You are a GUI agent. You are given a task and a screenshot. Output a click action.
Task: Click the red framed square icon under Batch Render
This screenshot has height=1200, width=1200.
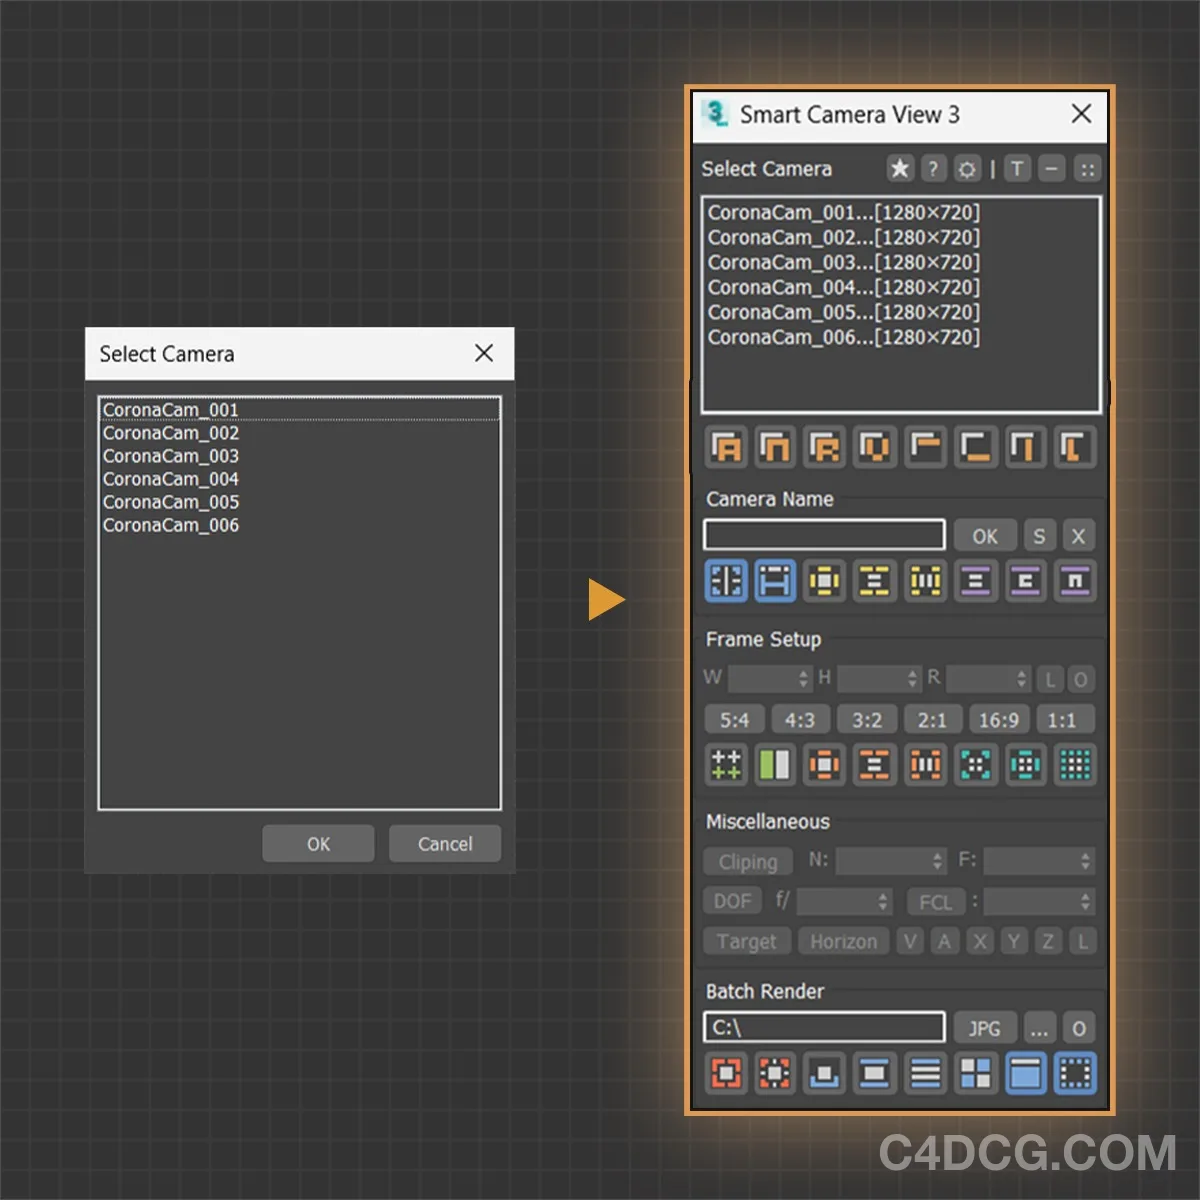click(x=725, y=1073)
